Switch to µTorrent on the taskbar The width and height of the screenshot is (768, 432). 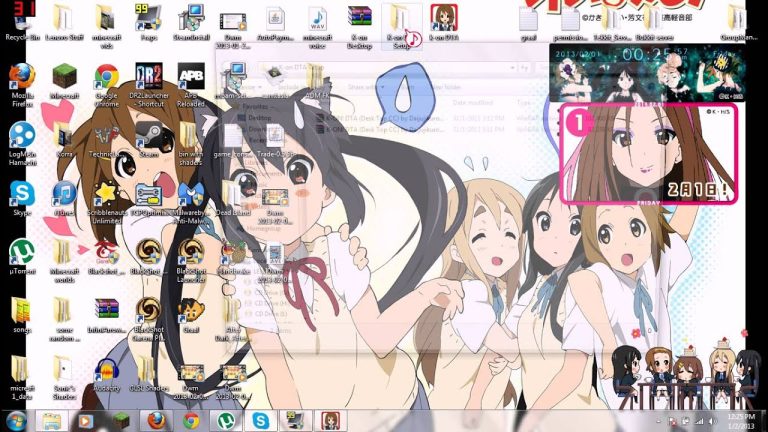click(226, 421)
